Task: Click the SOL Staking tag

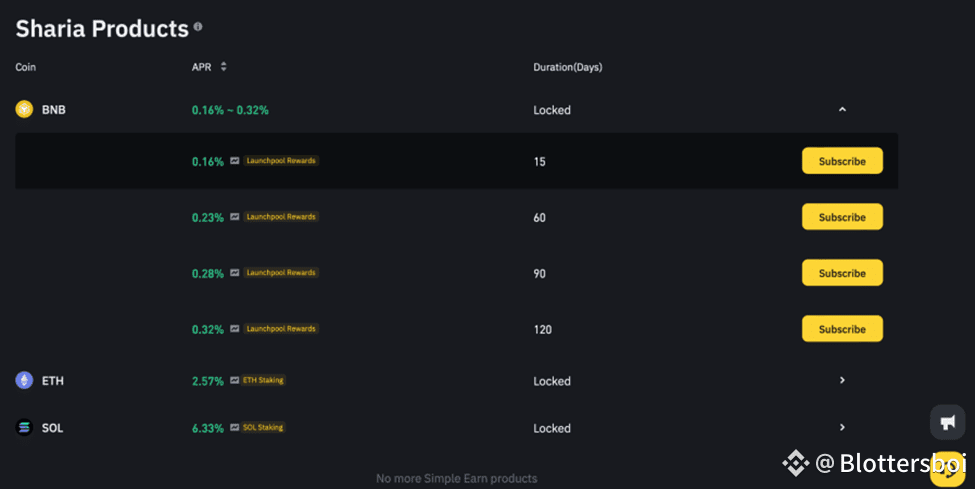Action: pyautogui.click(x=264, y=427)
